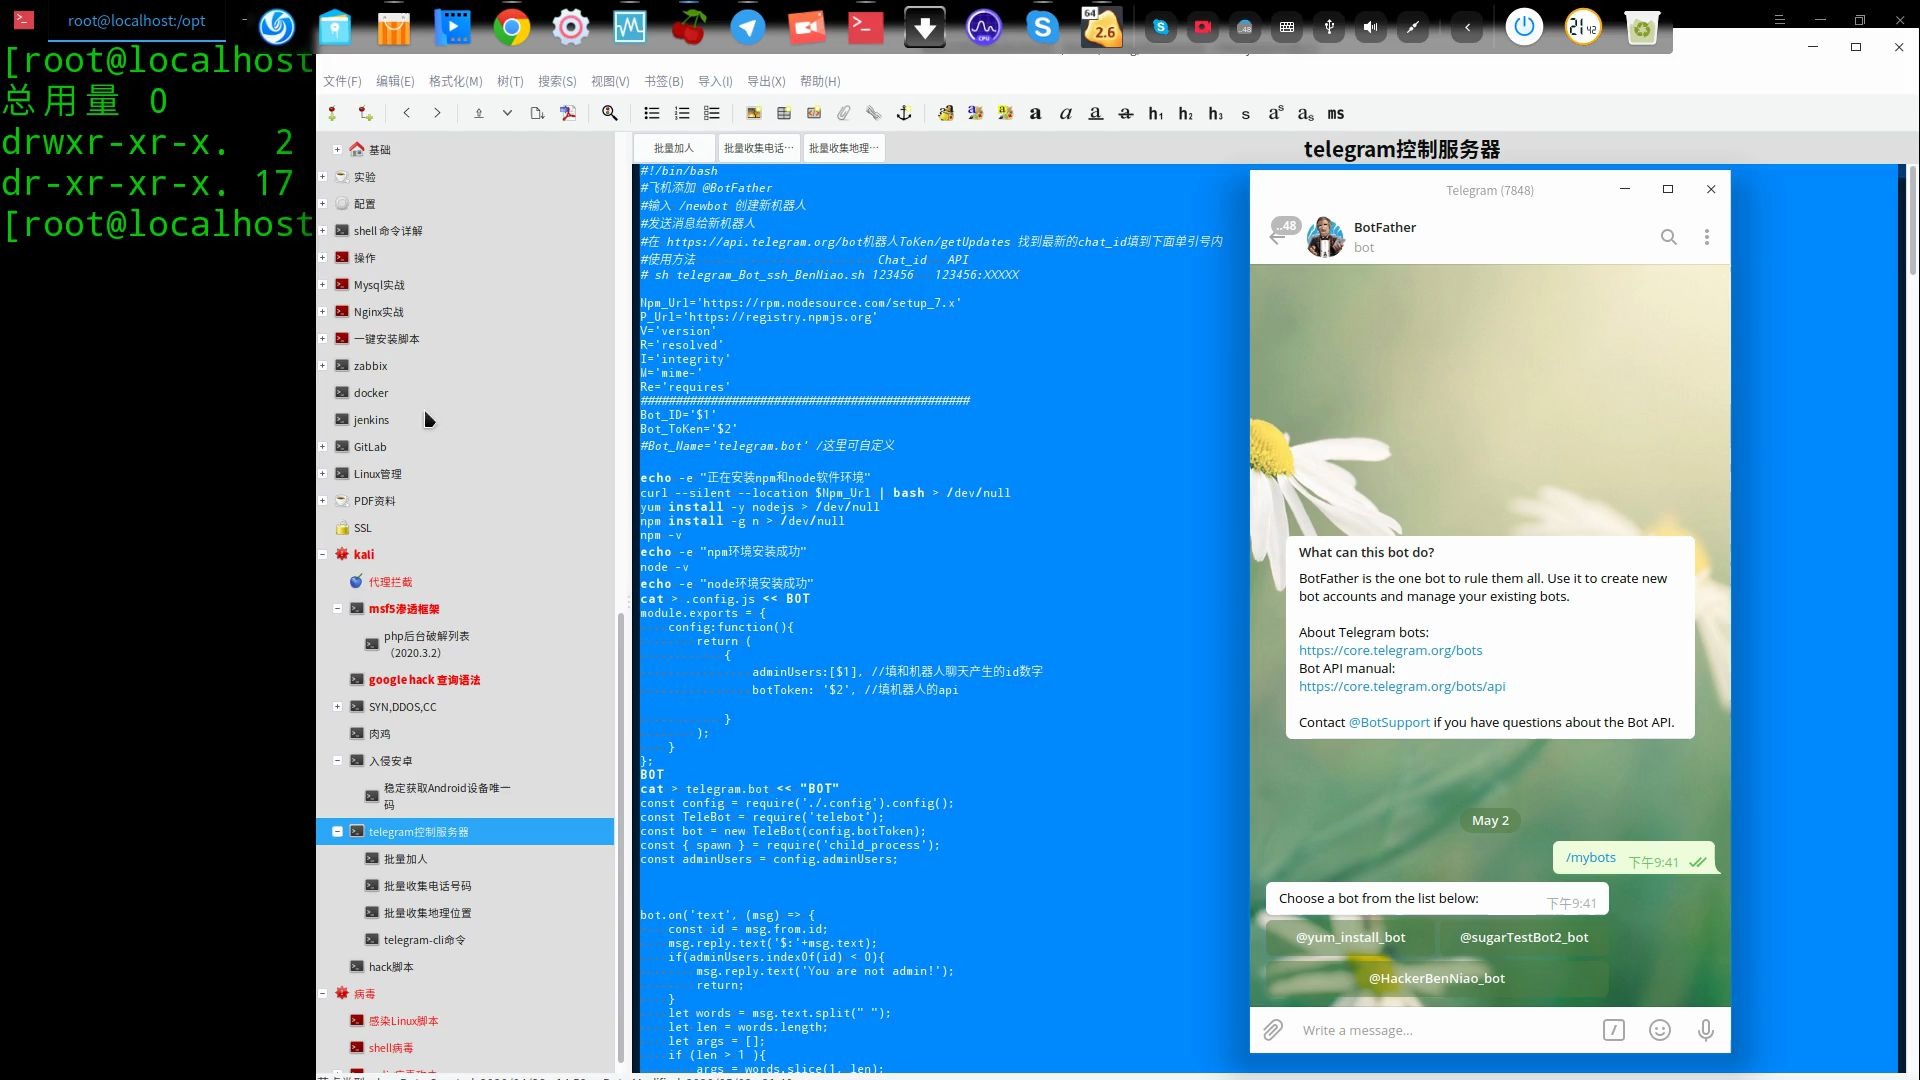Open Telegram bot commands slash icon

coord(1614,1030)
